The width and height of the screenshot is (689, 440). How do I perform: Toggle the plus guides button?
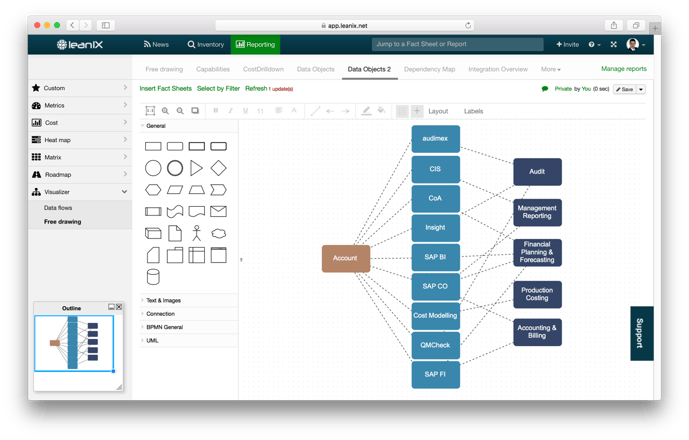coord(417,111)
